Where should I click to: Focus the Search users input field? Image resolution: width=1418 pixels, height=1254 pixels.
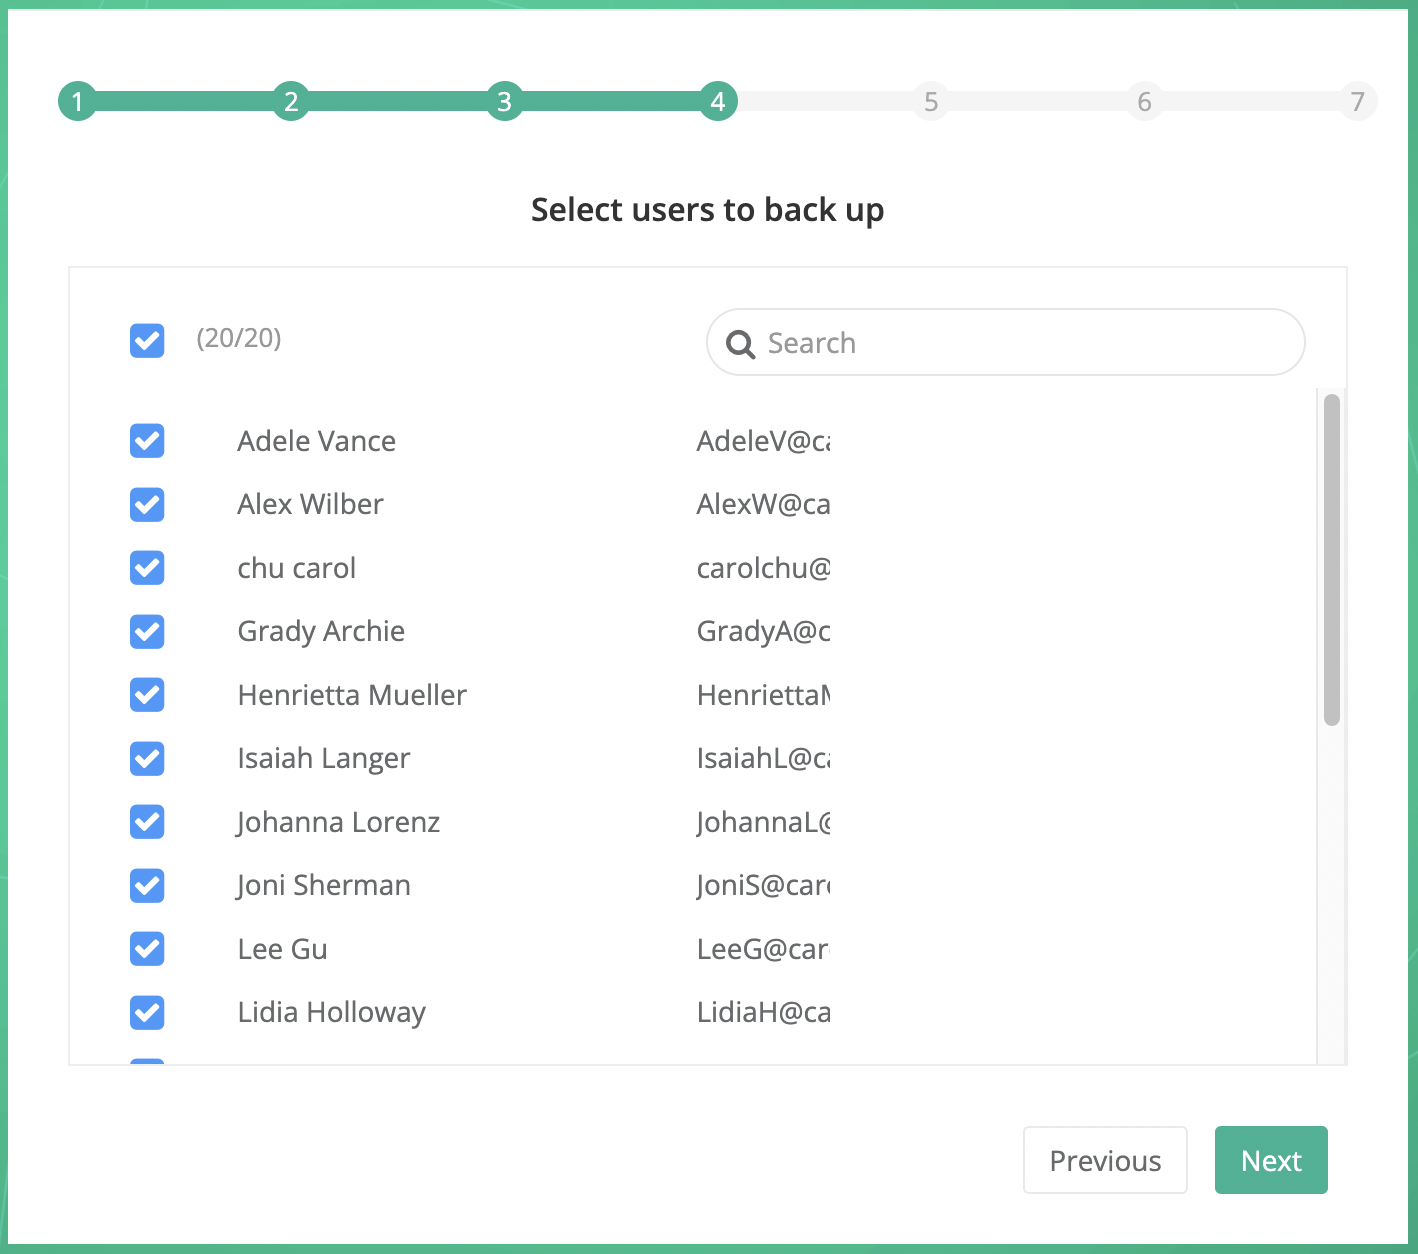coord(1006,342)
